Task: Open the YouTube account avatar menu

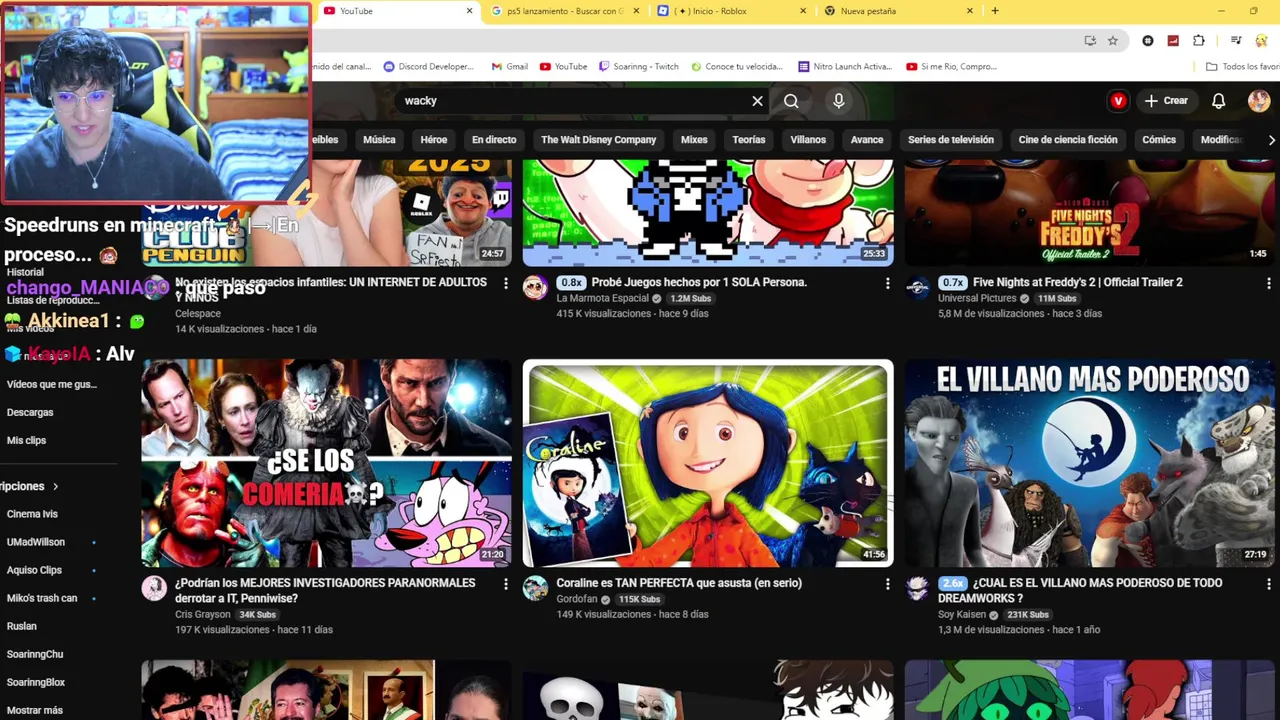Action: (1259, 101)
